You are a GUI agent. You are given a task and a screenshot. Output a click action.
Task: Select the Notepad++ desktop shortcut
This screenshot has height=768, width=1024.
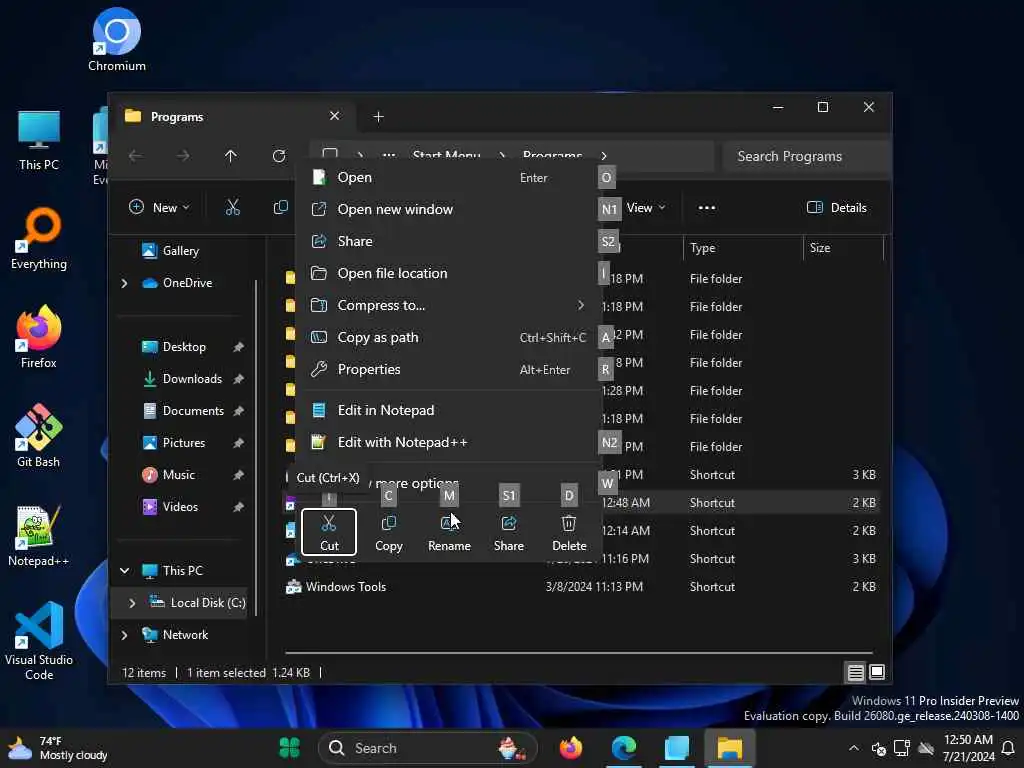pyautogui.click(x=39, y=536)
